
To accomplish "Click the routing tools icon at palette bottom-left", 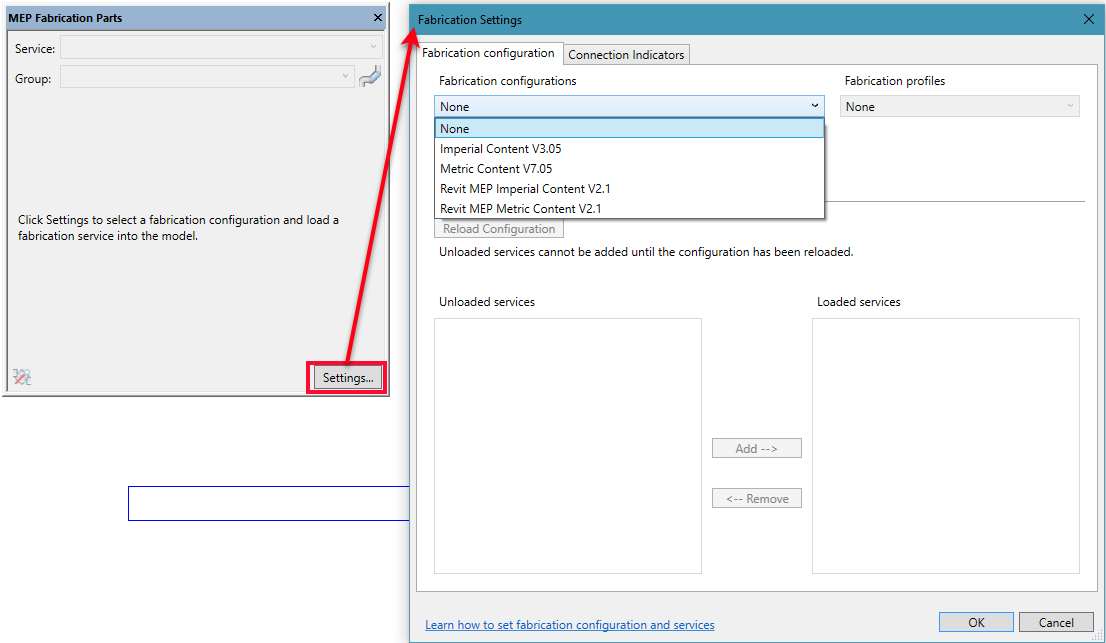I will click(x=20, y=377).
